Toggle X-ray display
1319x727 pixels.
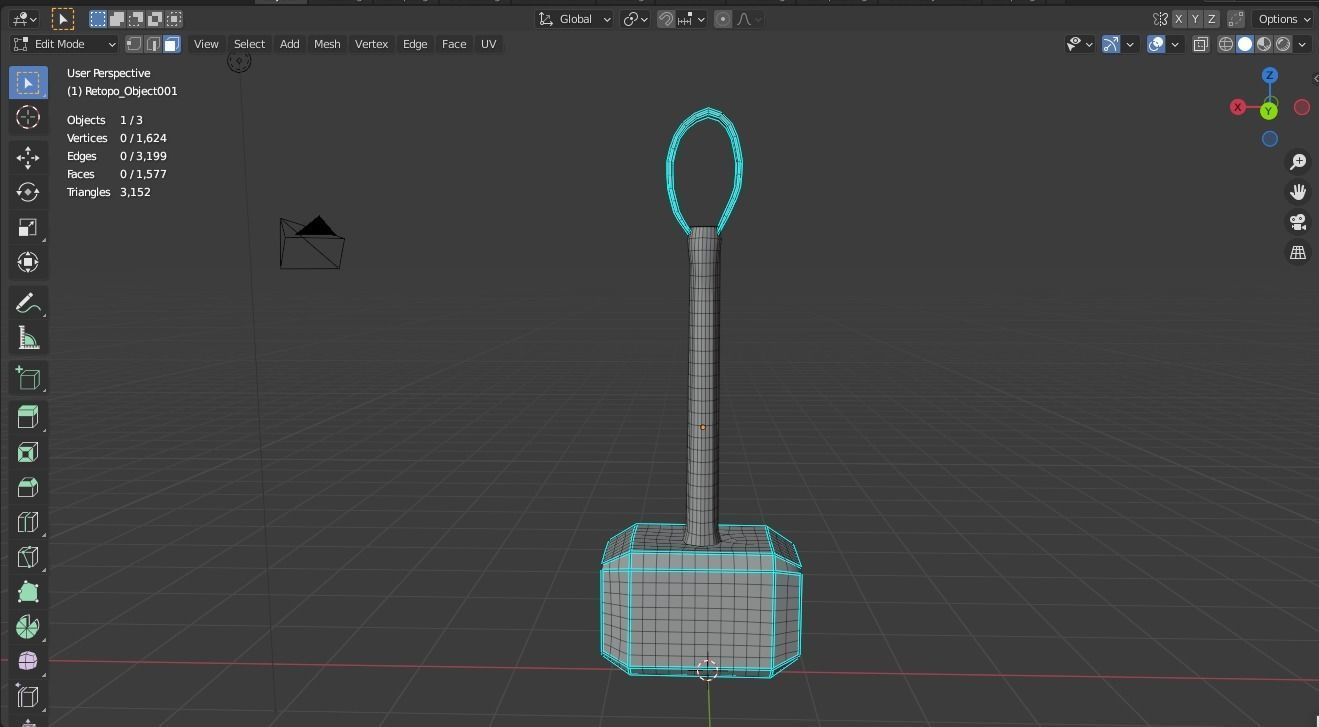1200,44
